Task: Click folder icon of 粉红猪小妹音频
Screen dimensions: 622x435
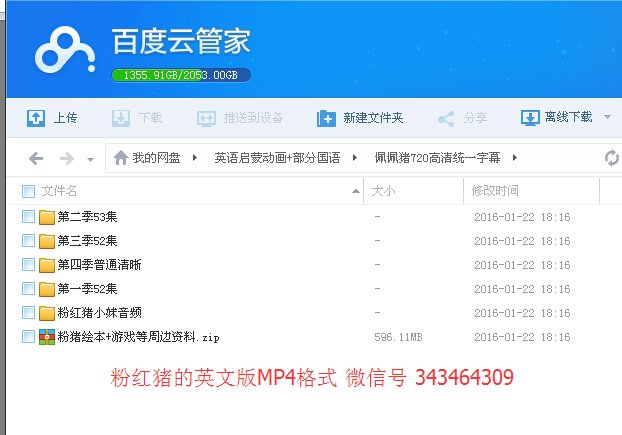Action: 47,313
